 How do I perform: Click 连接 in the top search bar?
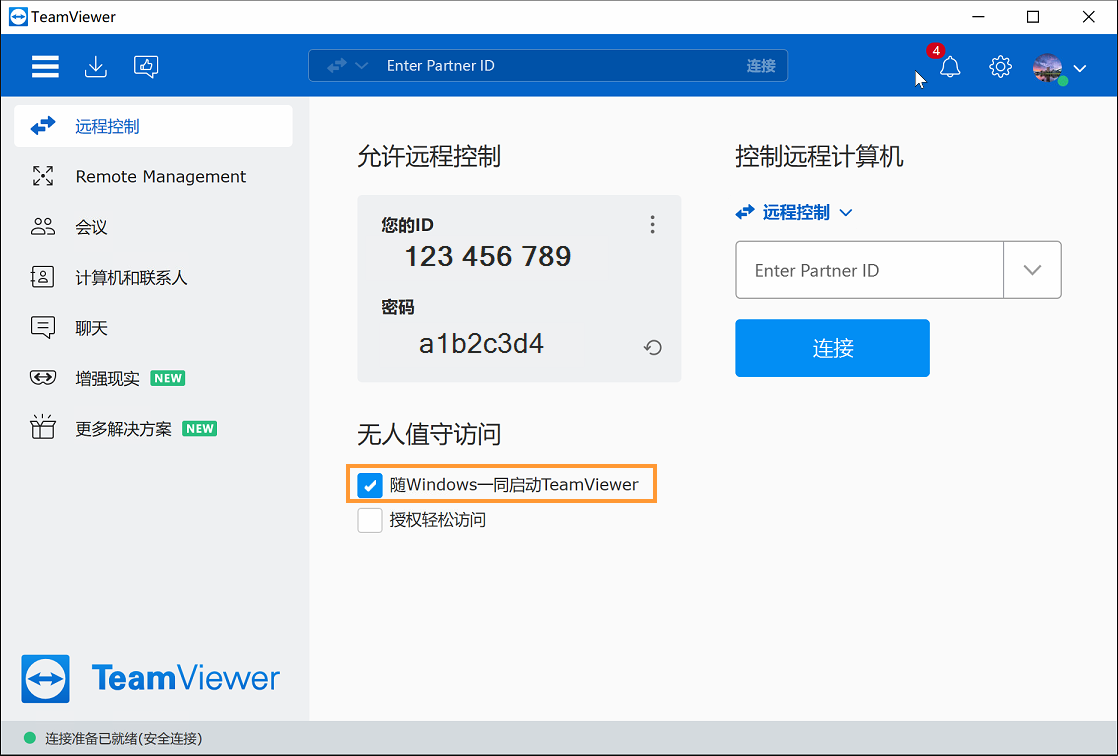(761, 66)
